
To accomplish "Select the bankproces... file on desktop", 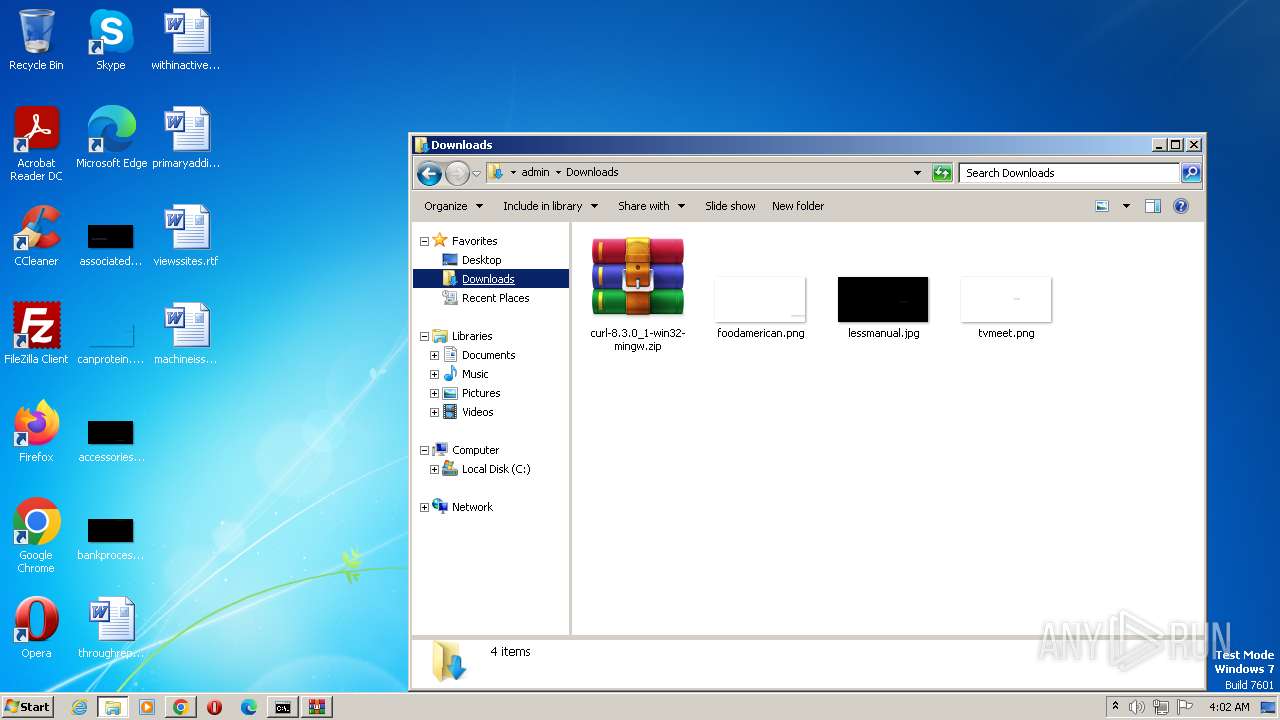I will click(111, 539).
